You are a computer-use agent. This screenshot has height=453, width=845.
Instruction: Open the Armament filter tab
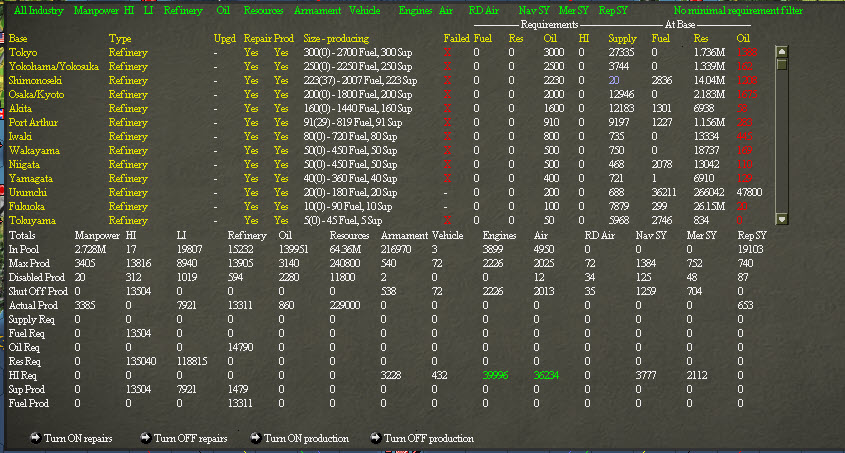(317, 11)
